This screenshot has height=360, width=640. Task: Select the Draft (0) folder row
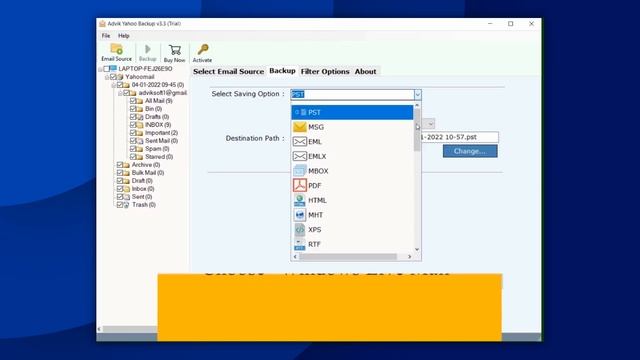click(x=142, y=181)
